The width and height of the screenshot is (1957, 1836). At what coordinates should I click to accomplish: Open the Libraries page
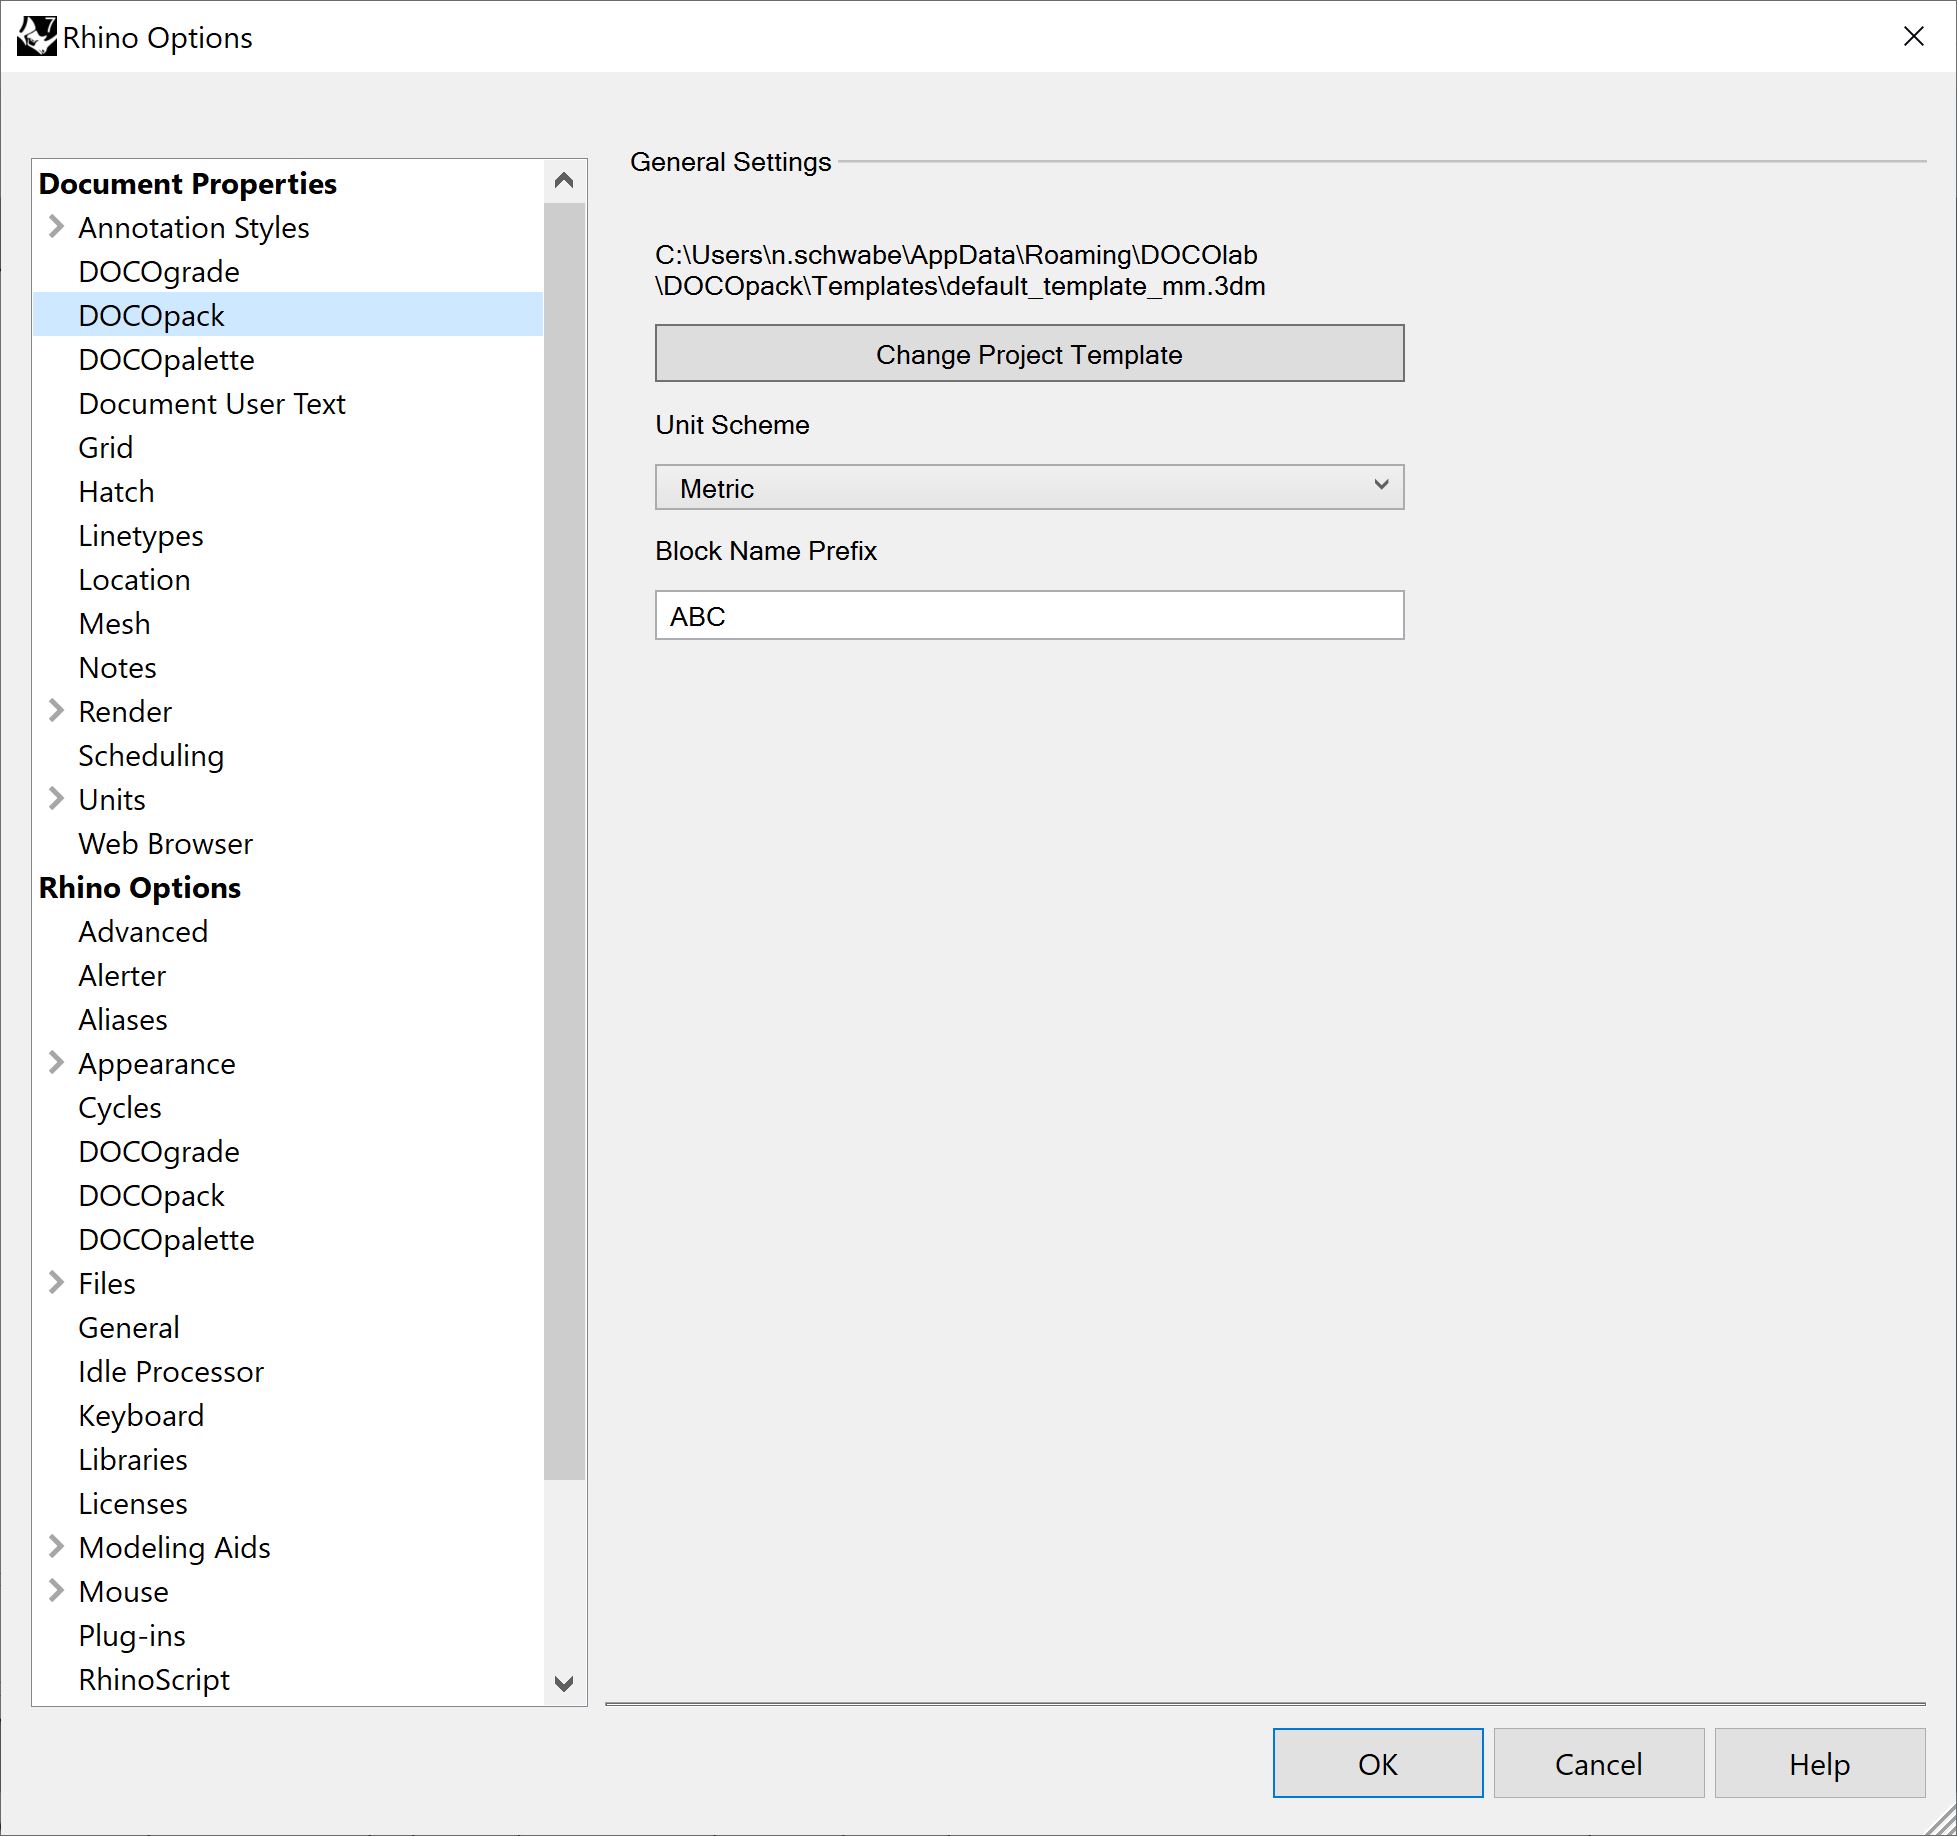click(133, 1460)
